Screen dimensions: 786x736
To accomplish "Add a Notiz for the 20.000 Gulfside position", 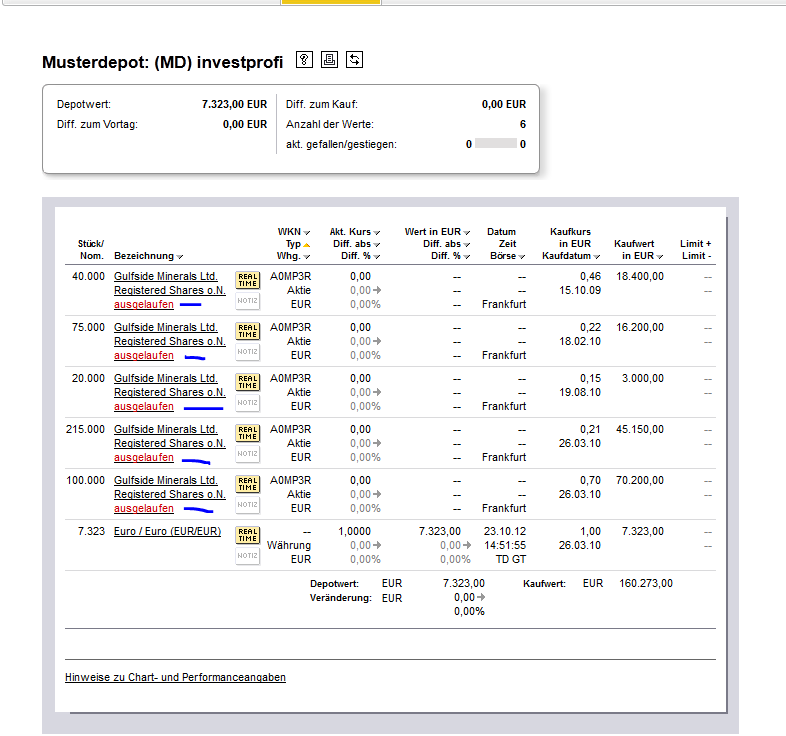I will [x=248, y=403].
